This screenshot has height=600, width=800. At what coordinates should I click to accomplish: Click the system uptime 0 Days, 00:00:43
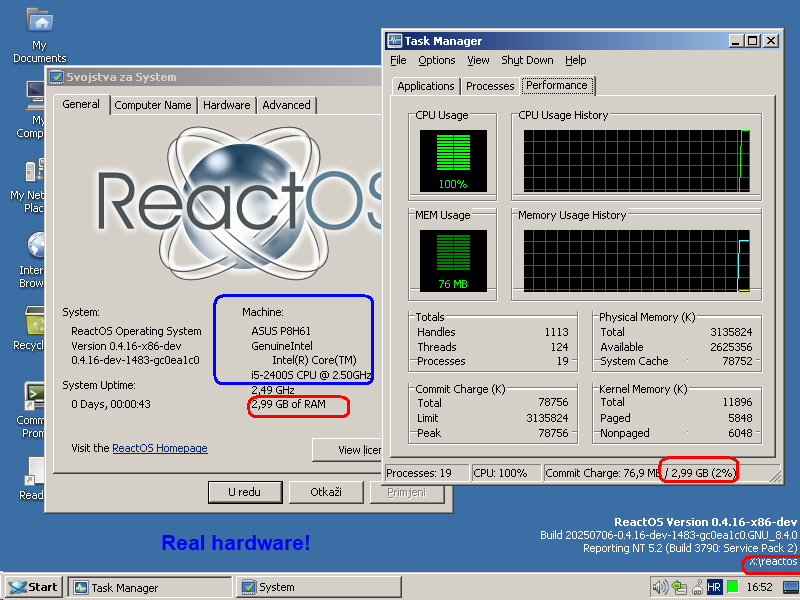[x=111, y=404]
